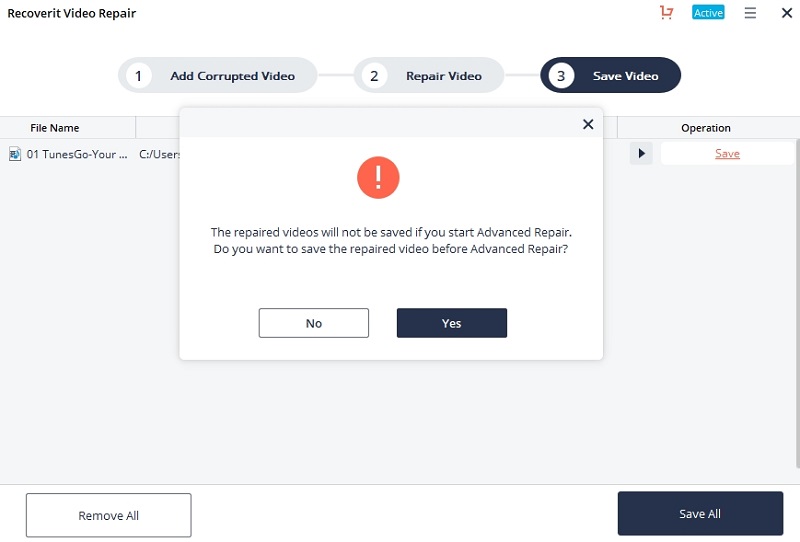Click the Active license badge
This screenshot has width=800, height=542.
[708, 12]
